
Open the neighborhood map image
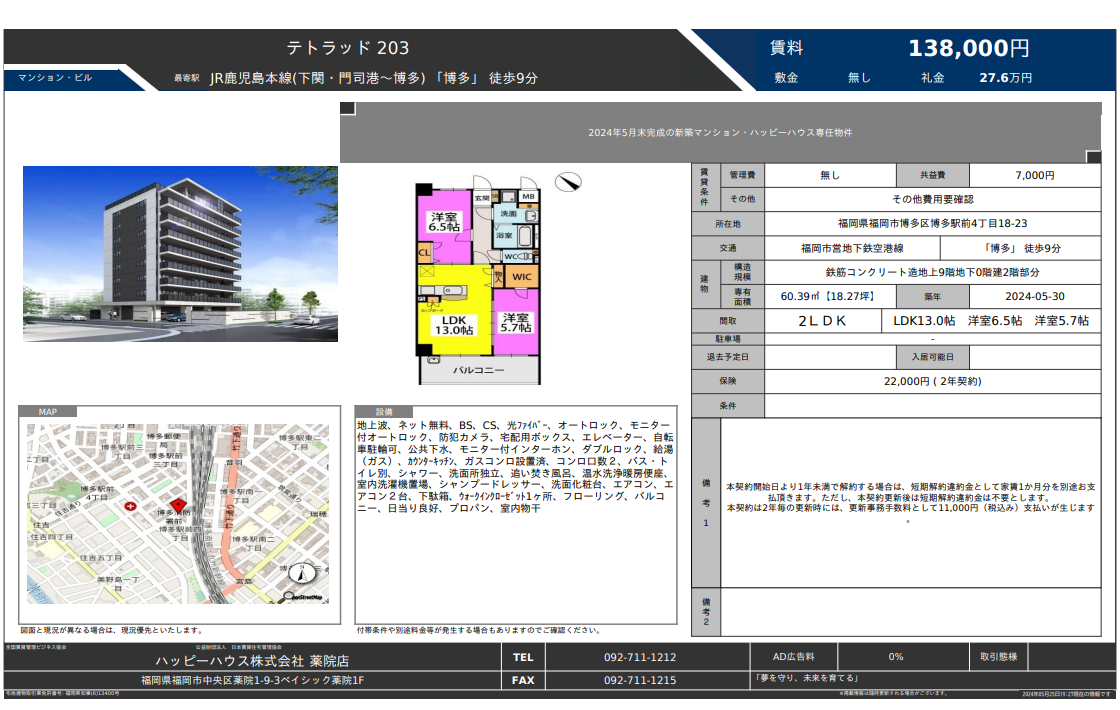click(x=179, y=514)
